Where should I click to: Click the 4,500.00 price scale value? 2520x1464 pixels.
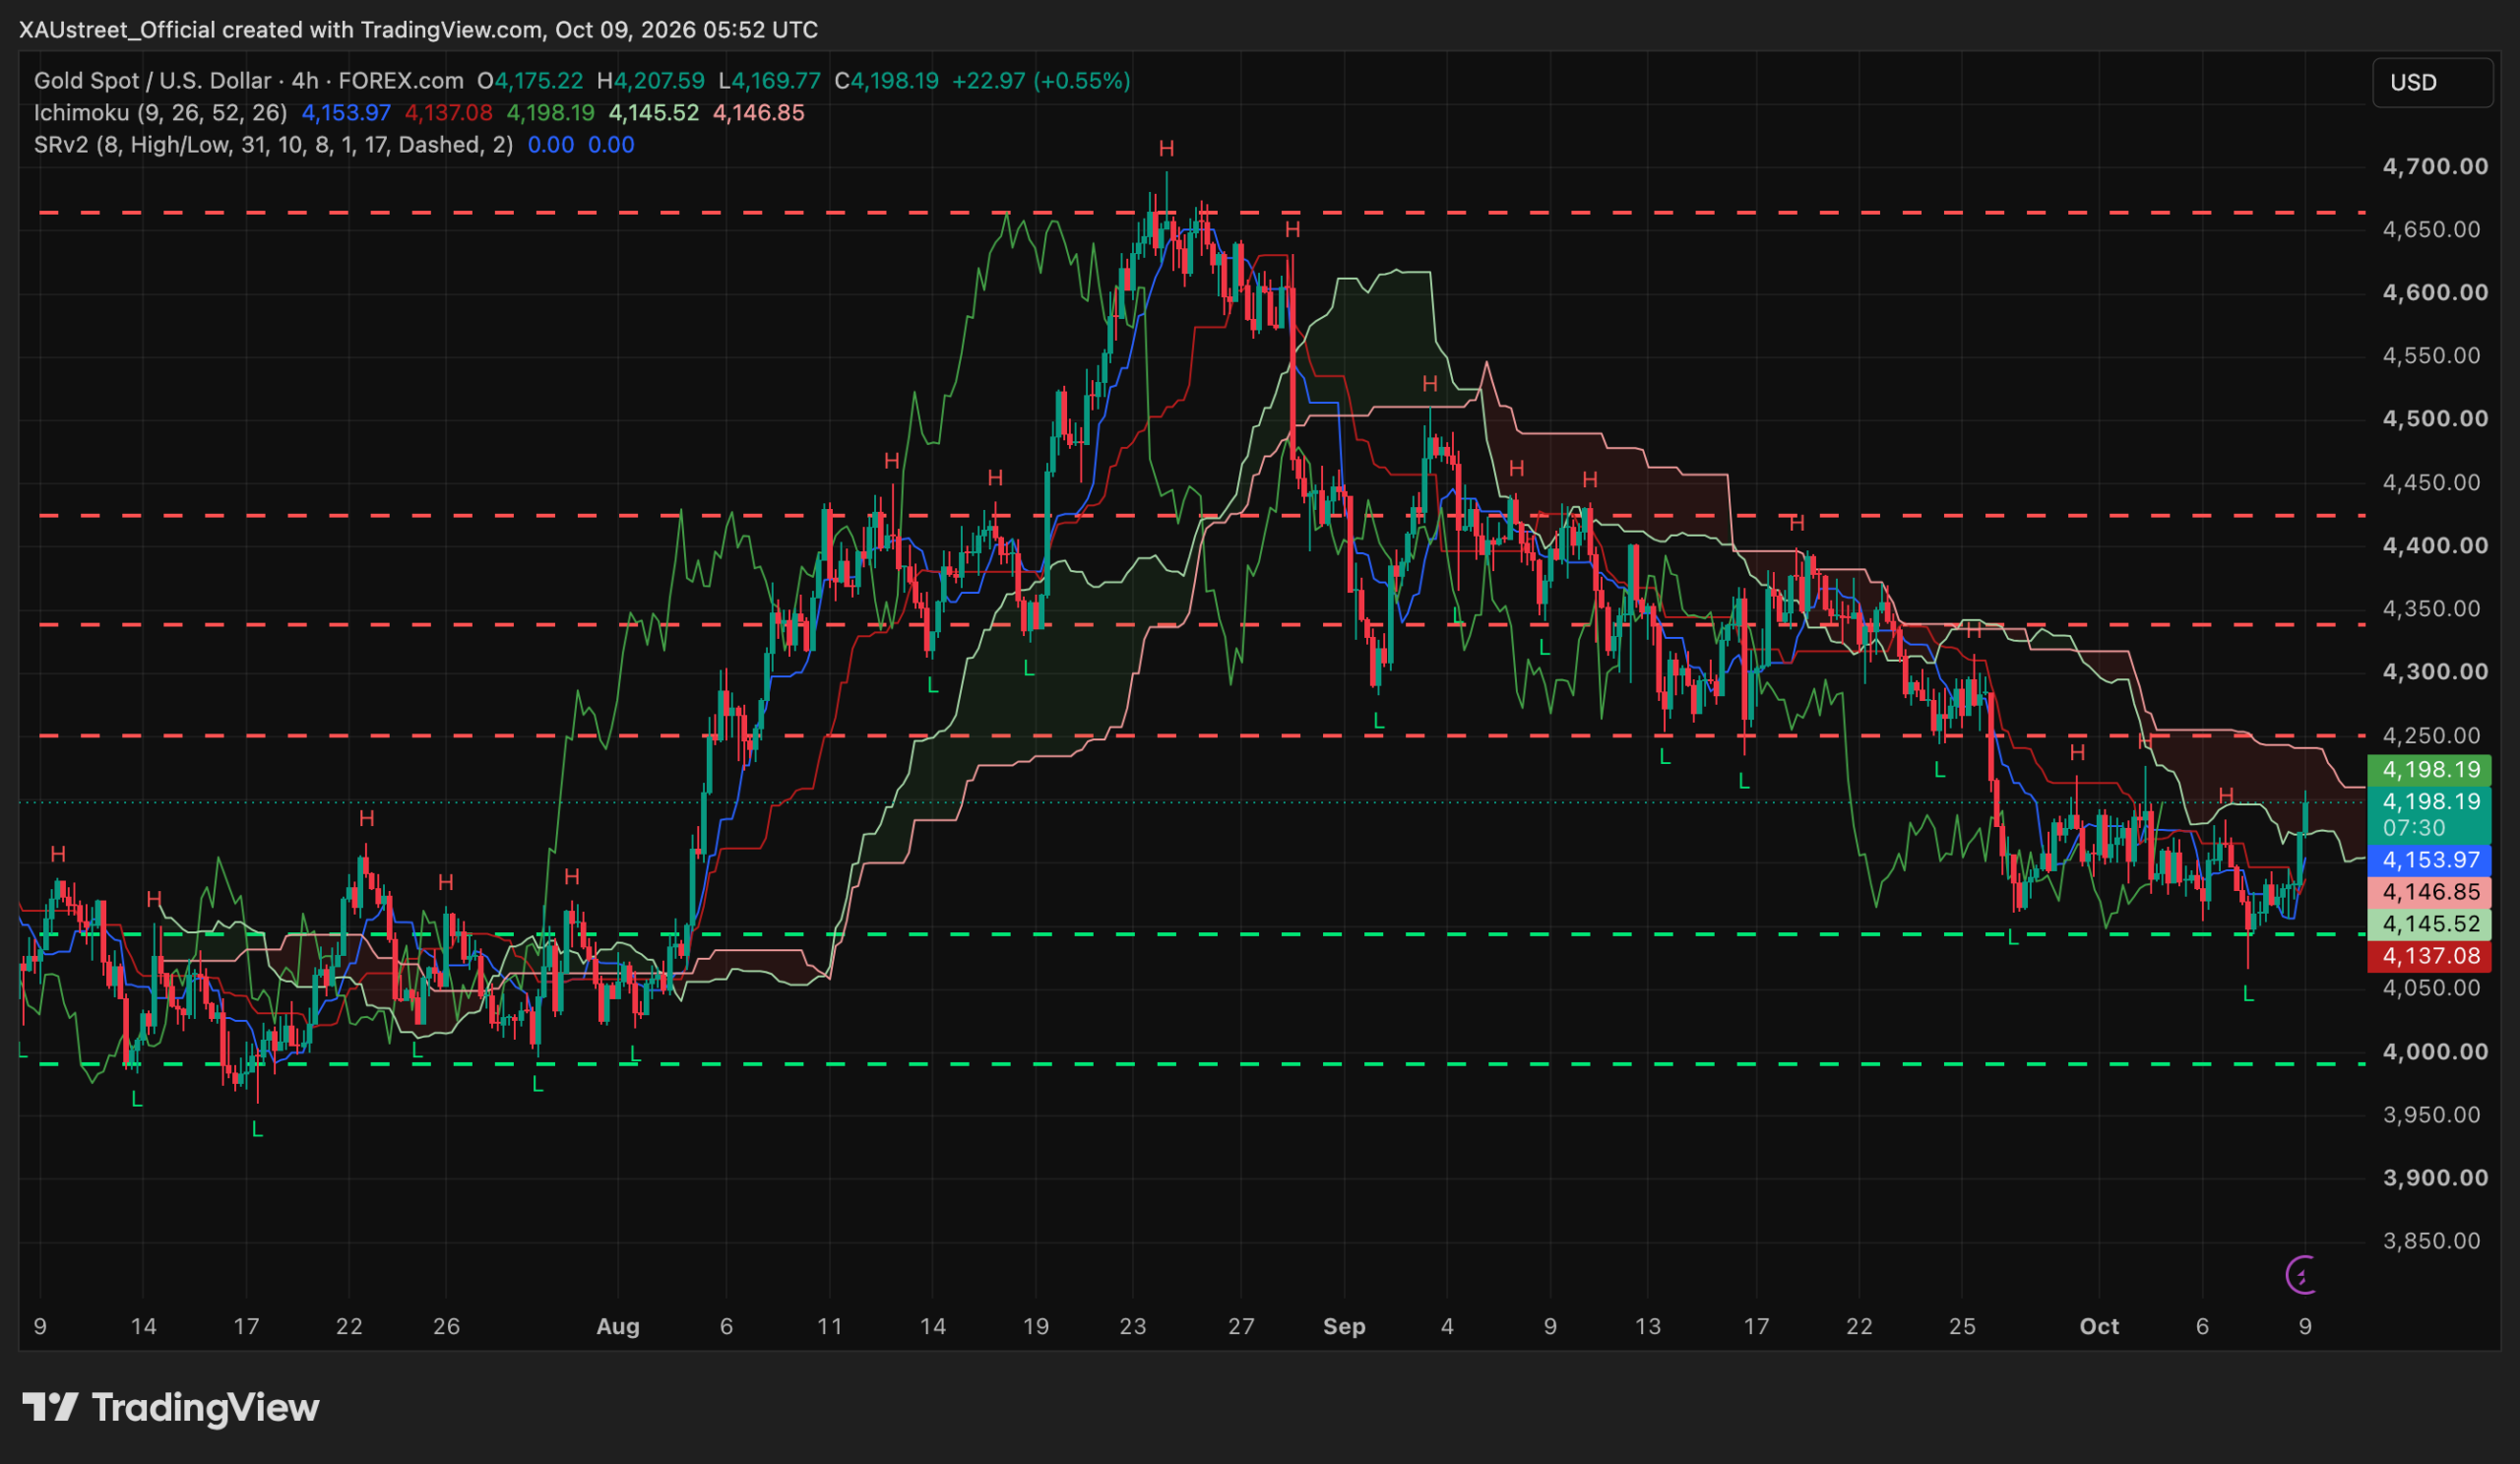[2436, 418]
